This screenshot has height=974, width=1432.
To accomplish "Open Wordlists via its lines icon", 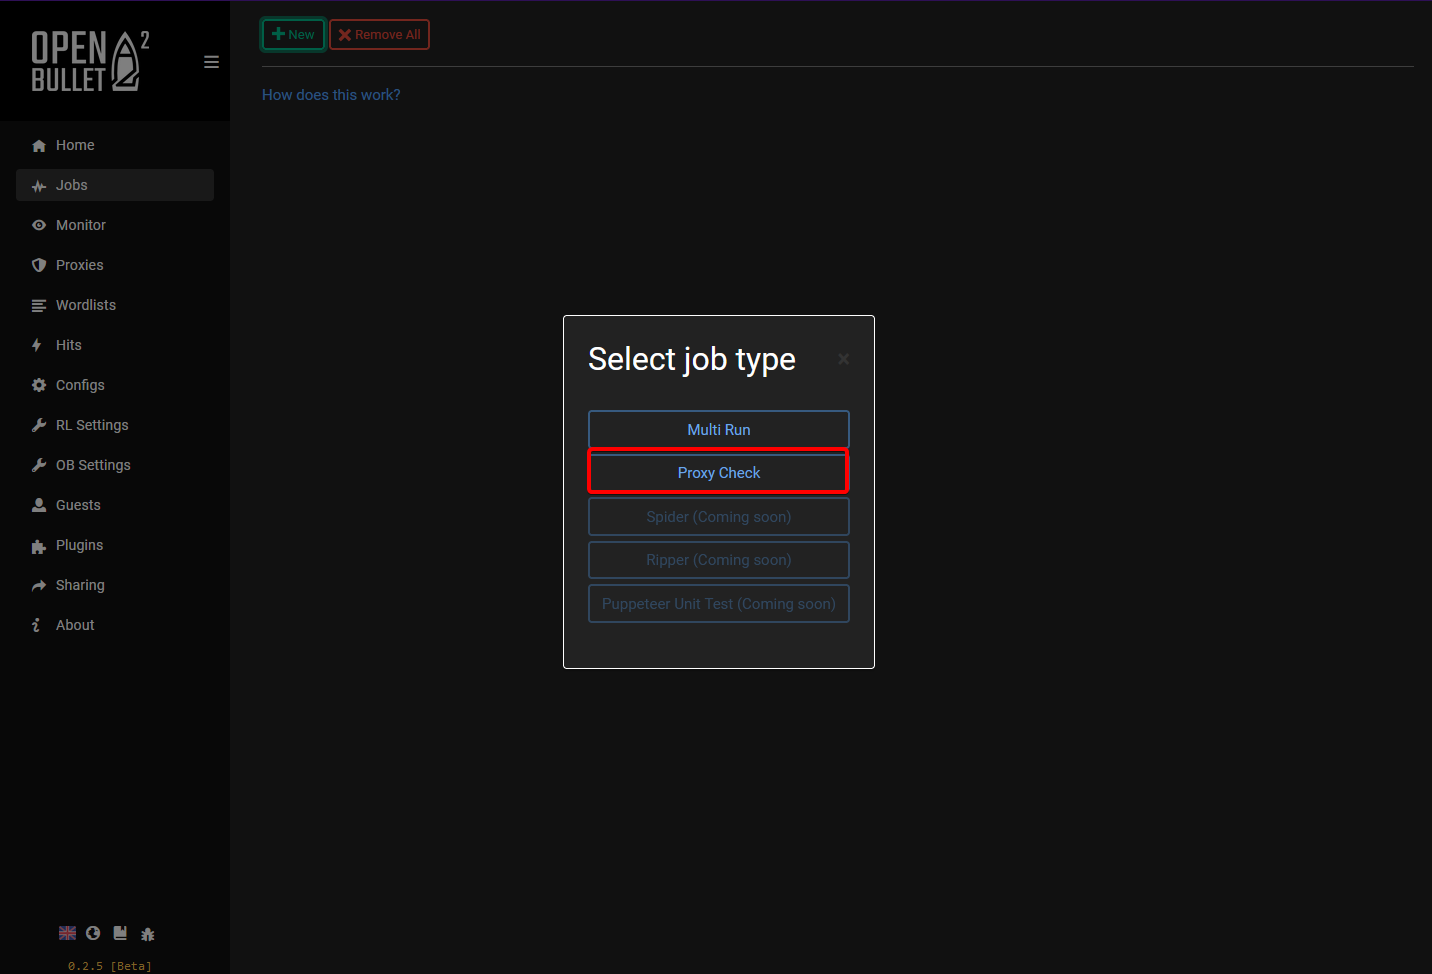I will pyautogui.click(x=39, y=306).
